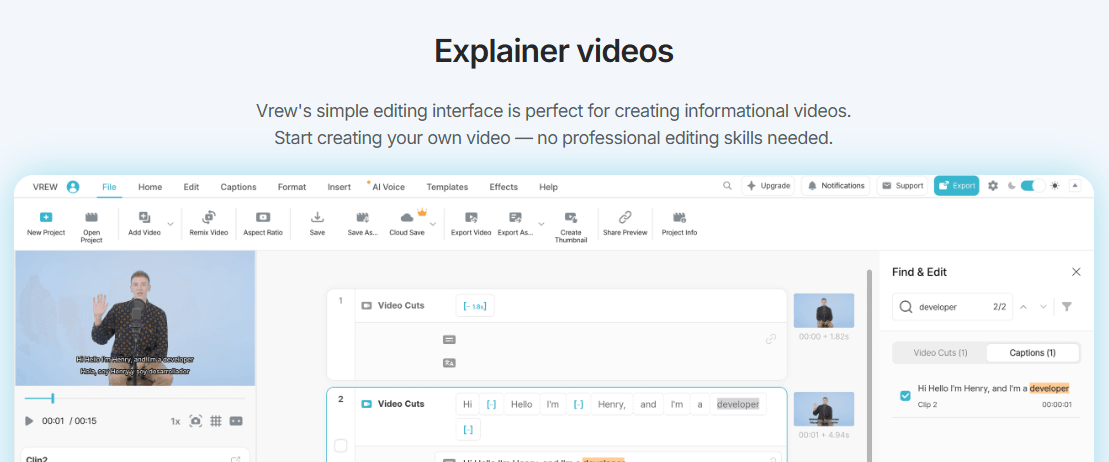This screenshot has width=1109, height=462.
Task: Open the Effects menu tab
Action: [x=504, y=187]
